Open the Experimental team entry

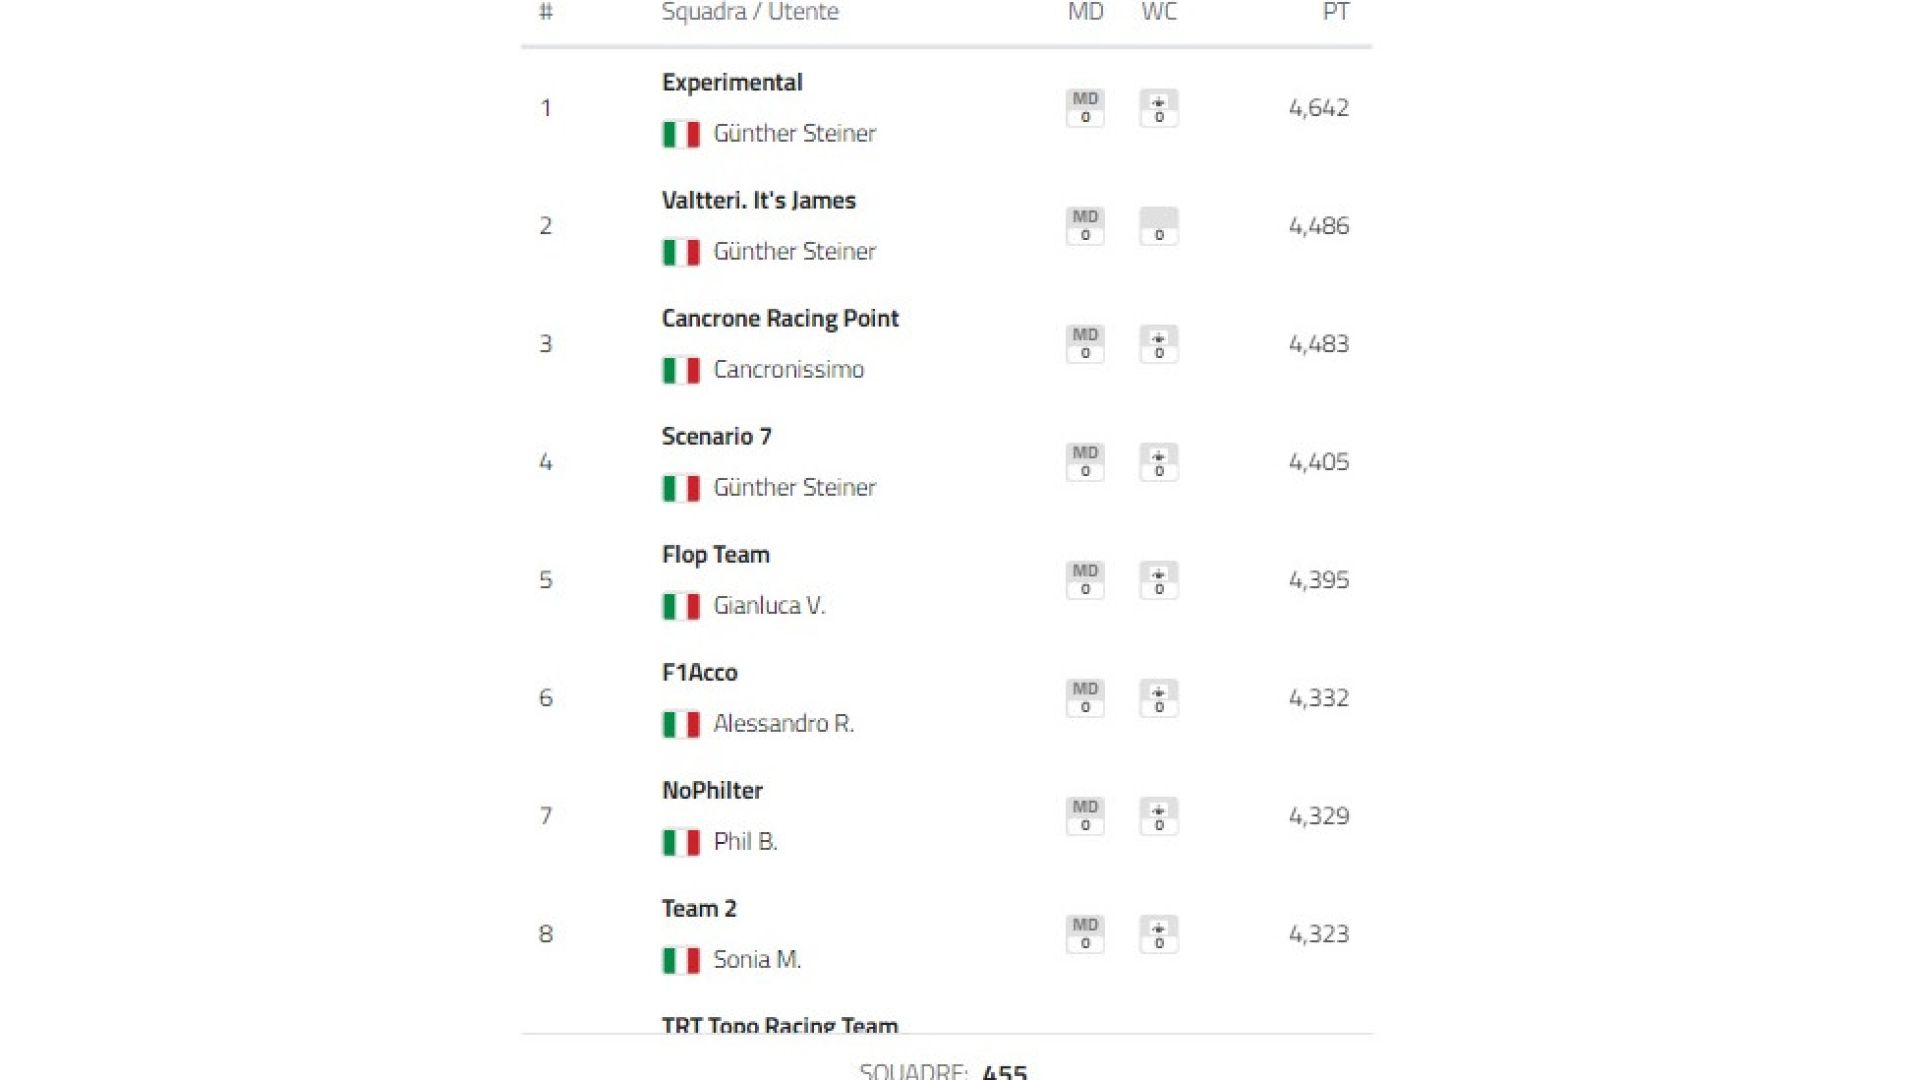click(x=732, y=83)
